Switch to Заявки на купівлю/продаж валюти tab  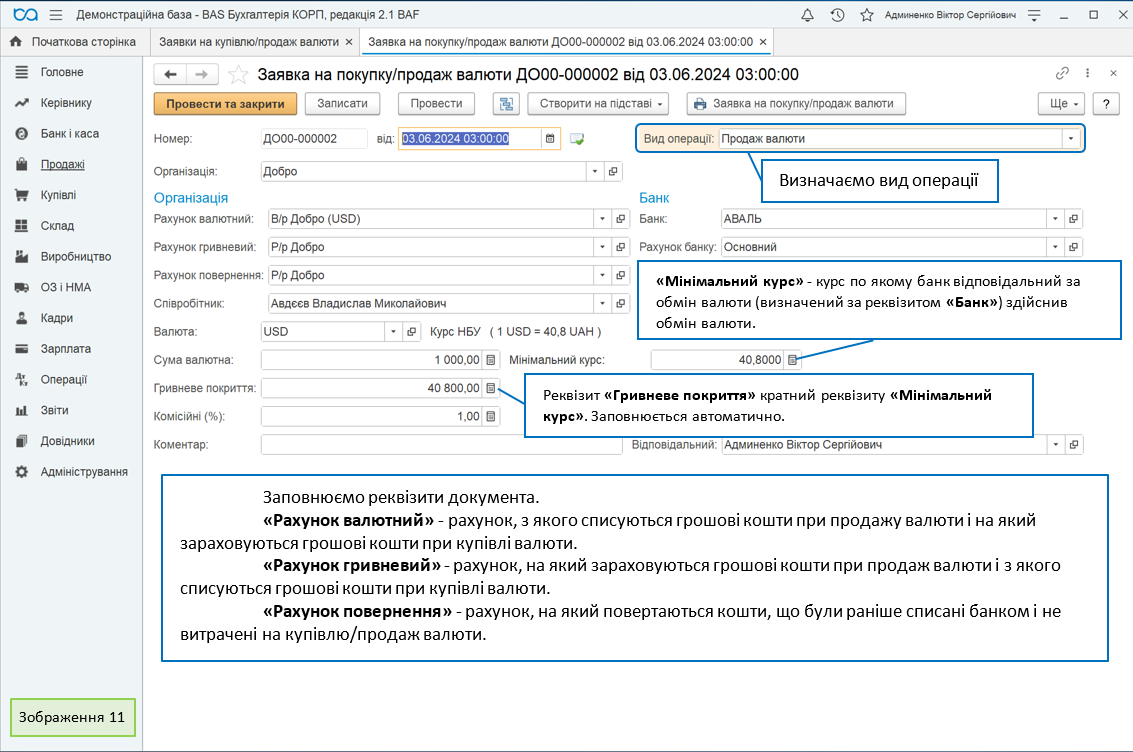pyautogui.click(x=248, y=42)
